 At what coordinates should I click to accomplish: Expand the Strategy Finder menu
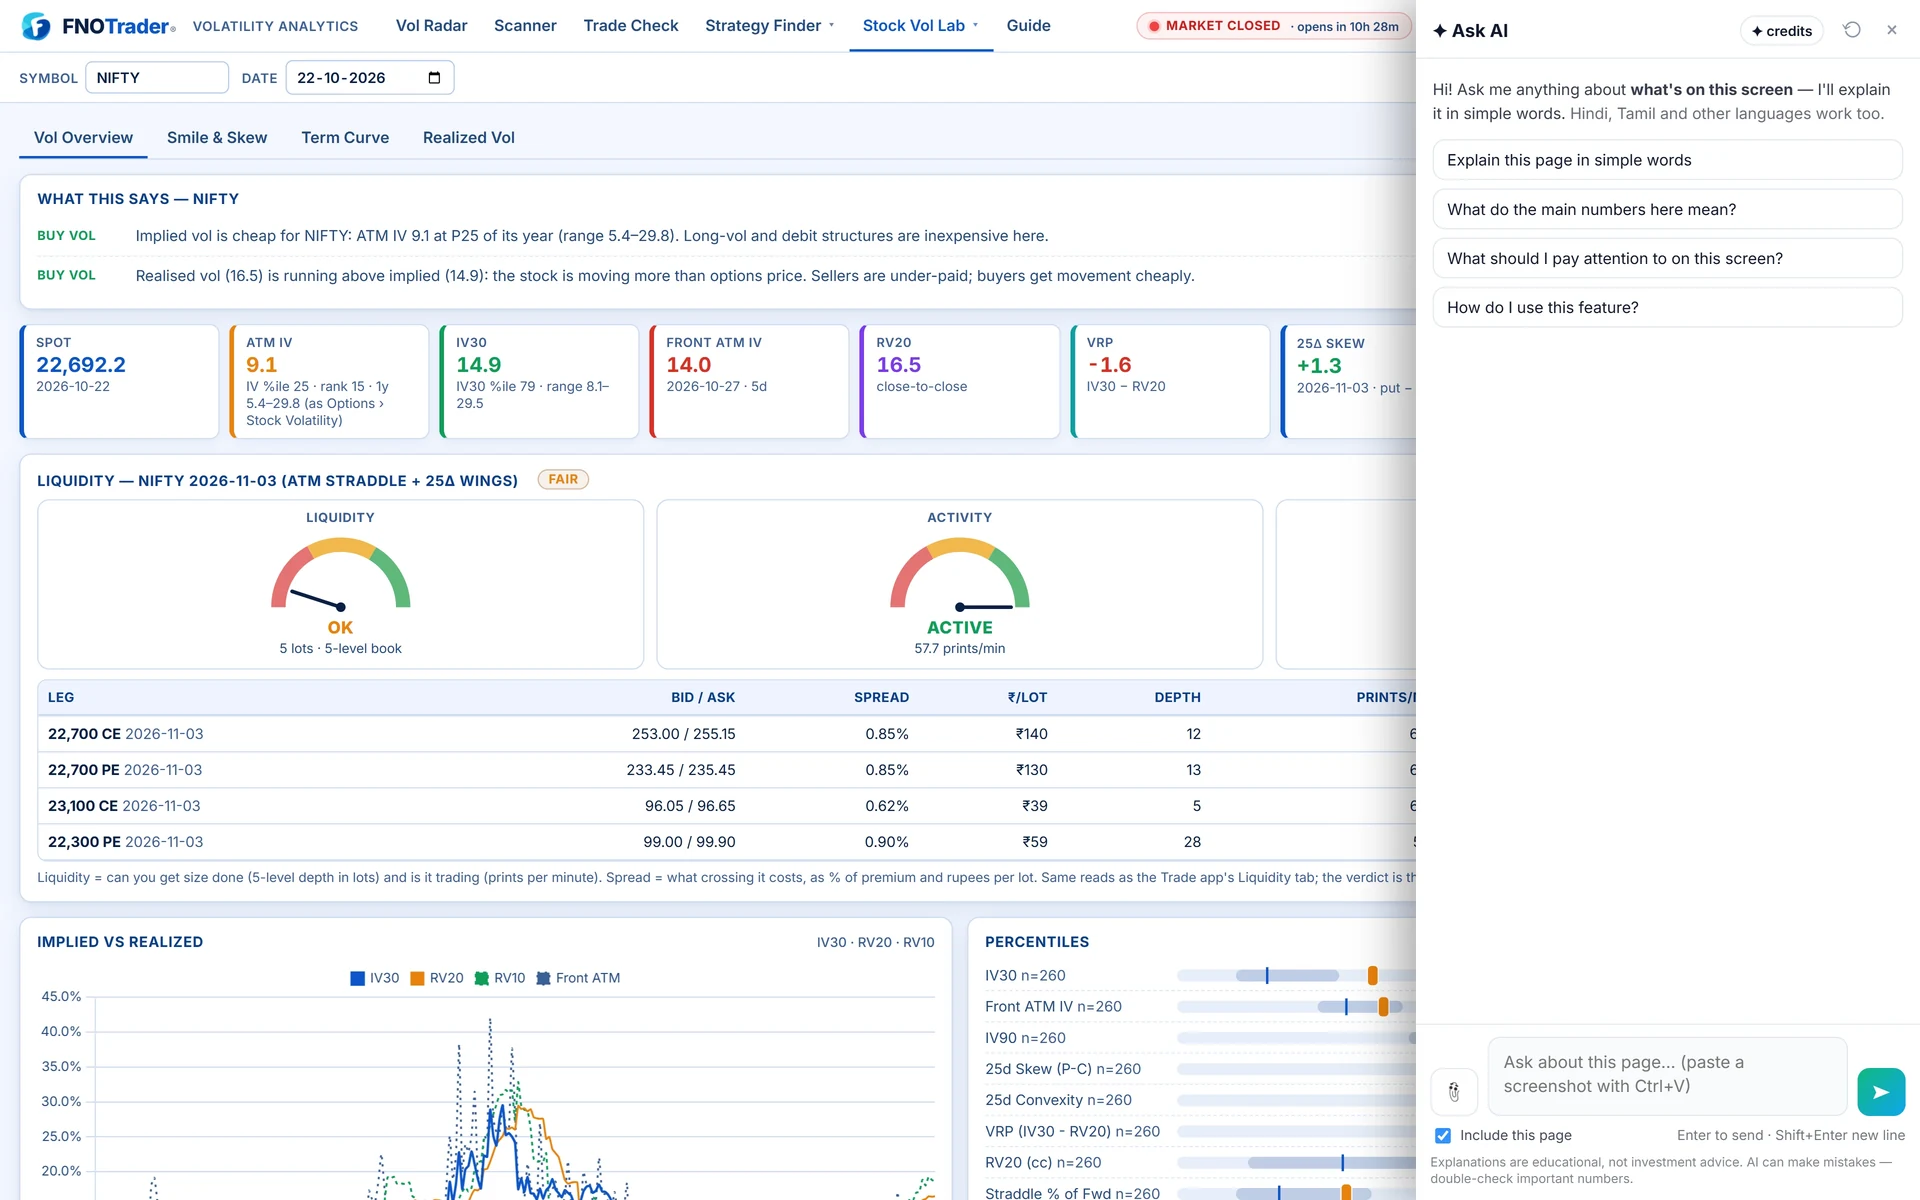769,26
